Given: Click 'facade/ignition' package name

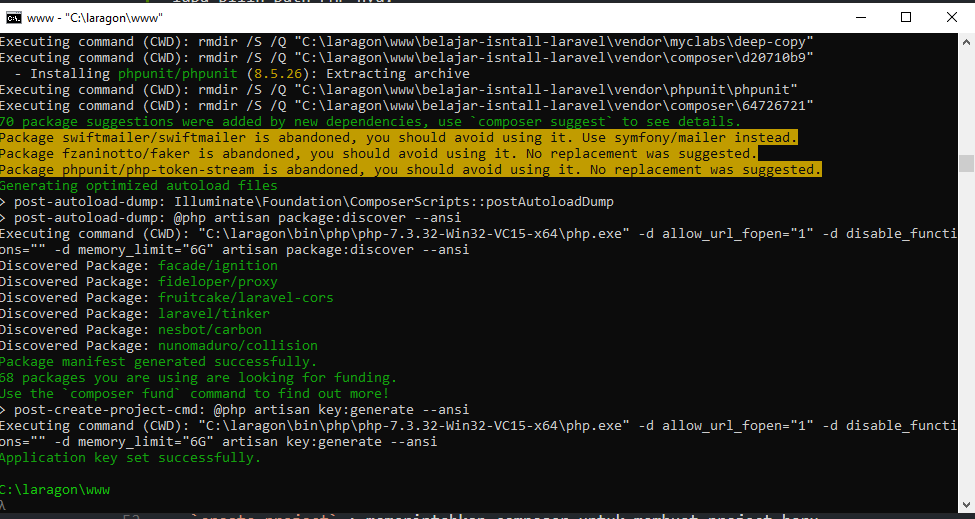Looking at the screenshot, I should click(x=218, y=265).
